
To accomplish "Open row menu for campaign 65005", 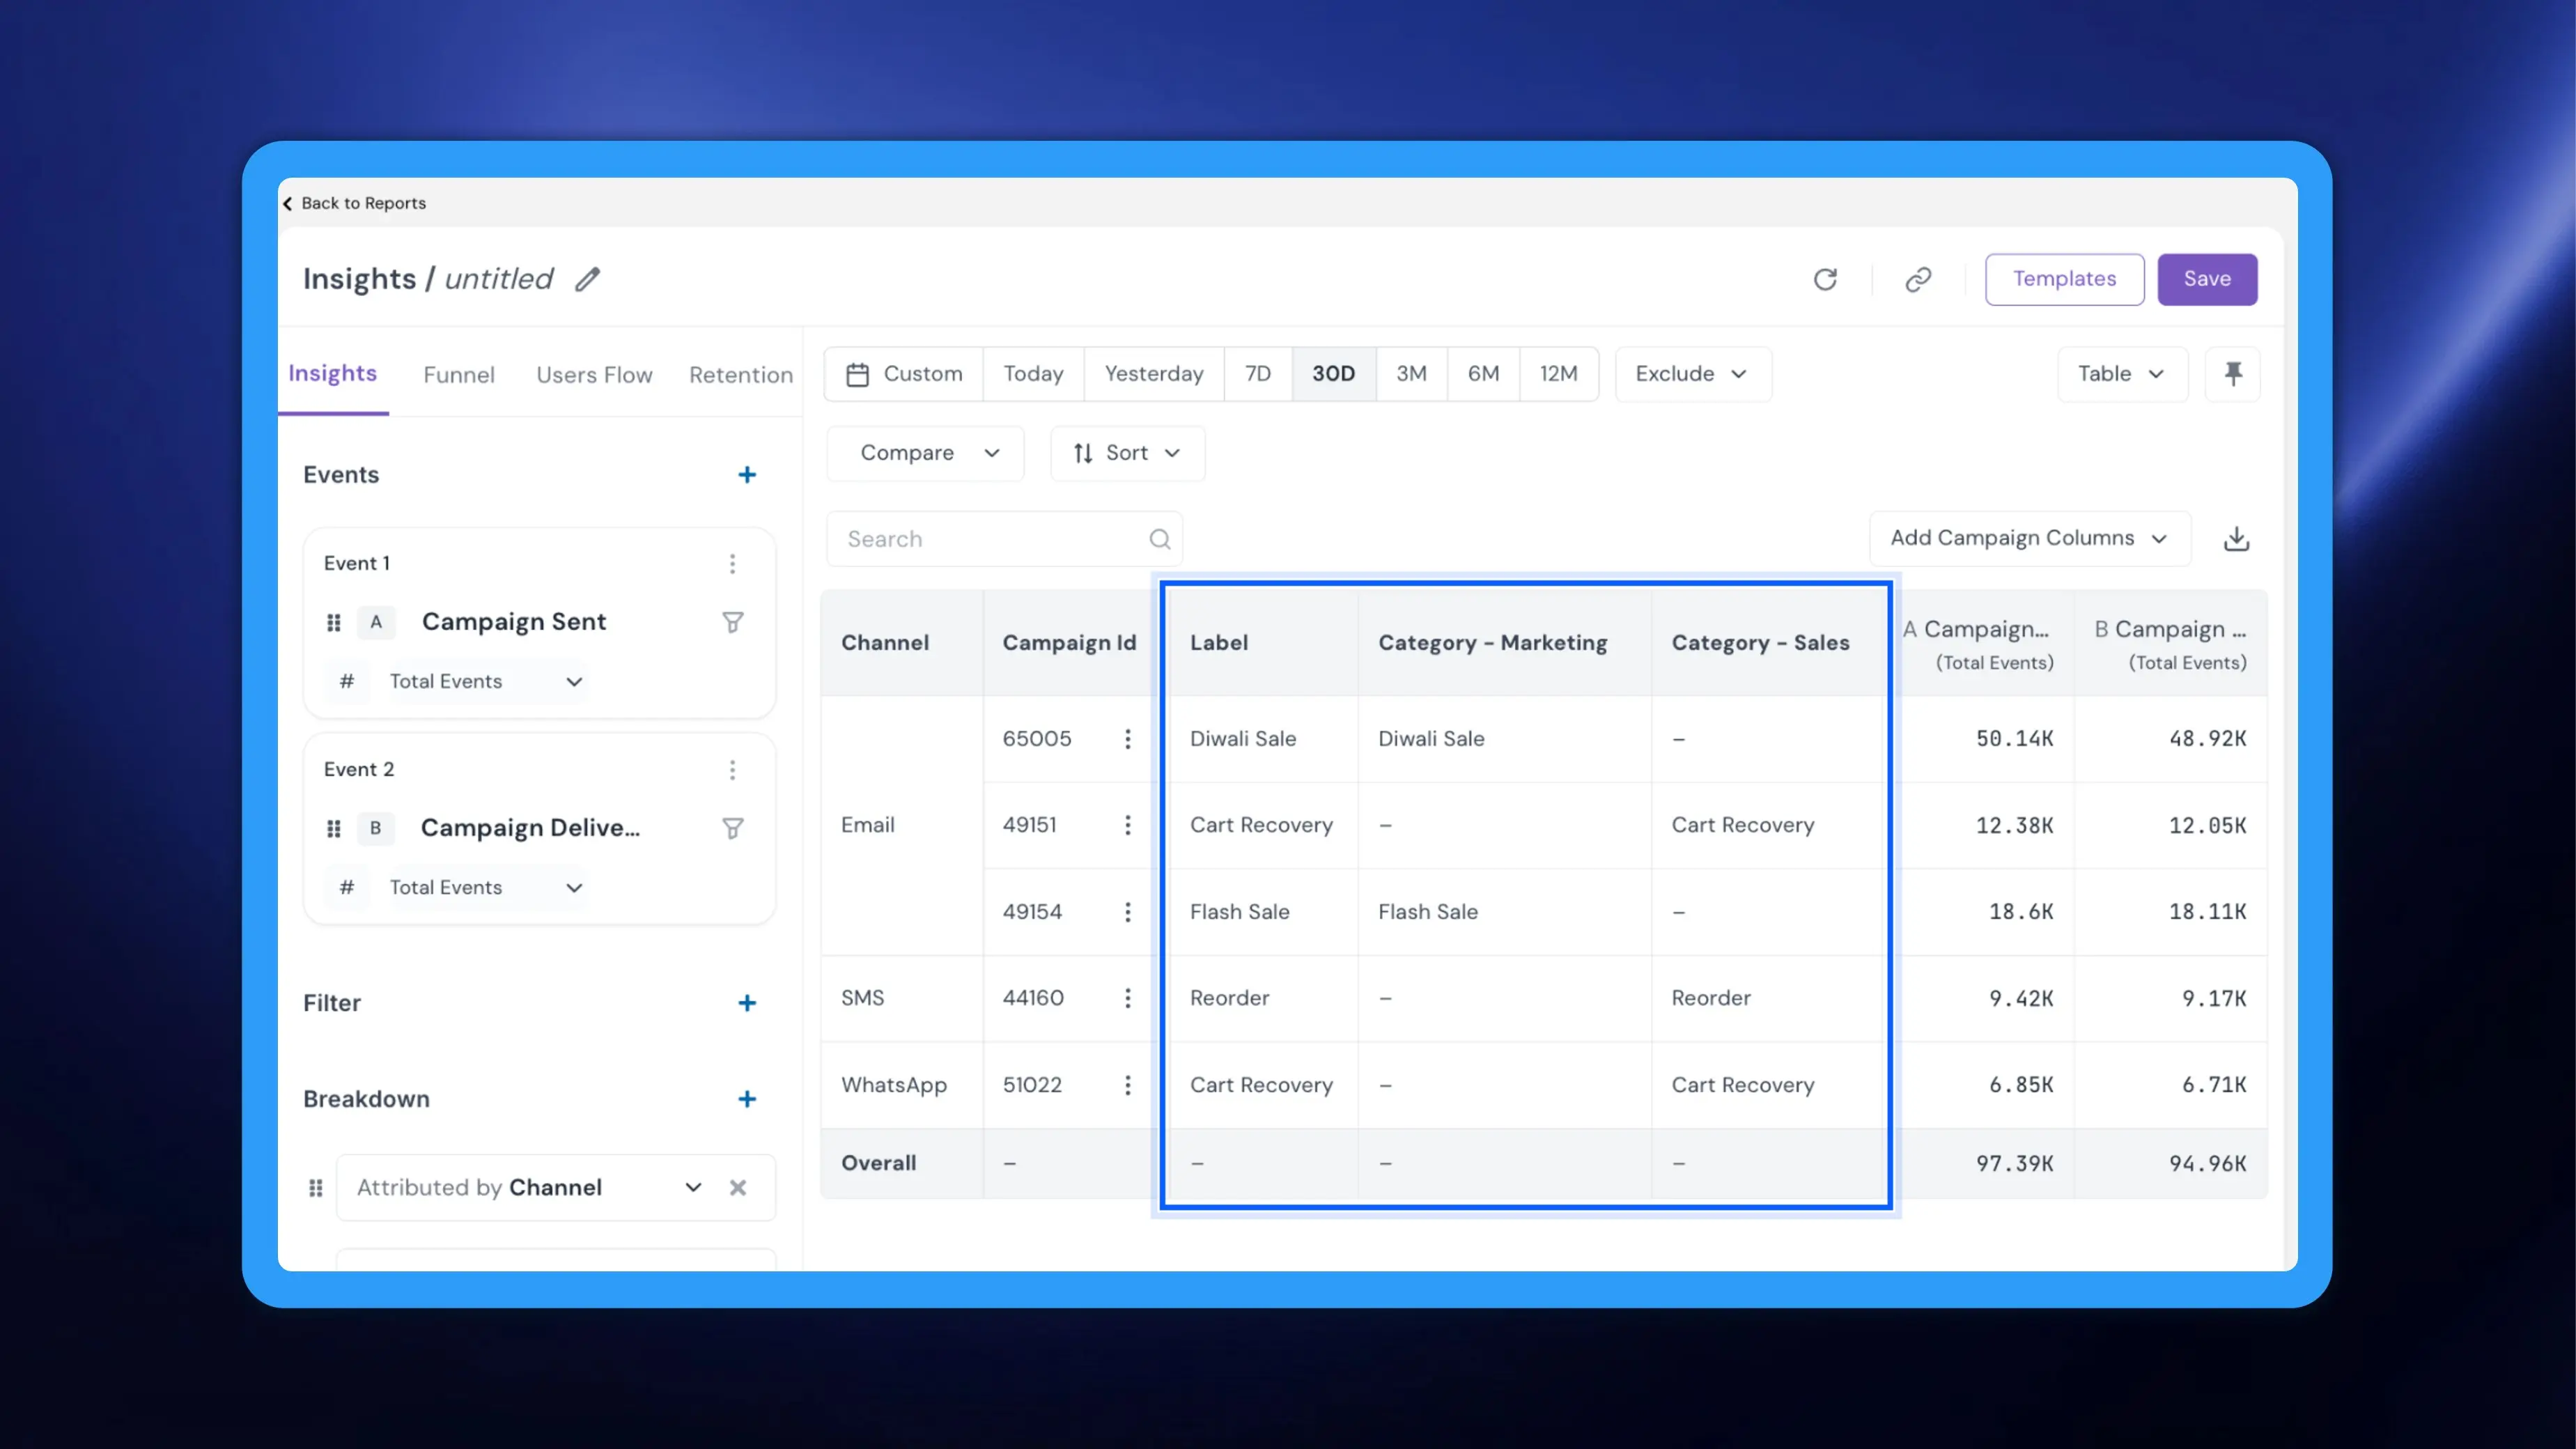I will [1128, 739].
